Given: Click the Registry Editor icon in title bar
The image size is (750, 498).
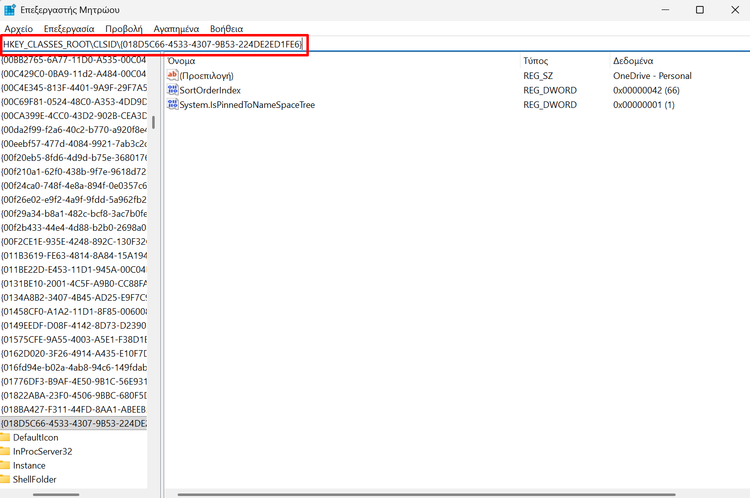Looking at the screenshot, I should (10, 10).
